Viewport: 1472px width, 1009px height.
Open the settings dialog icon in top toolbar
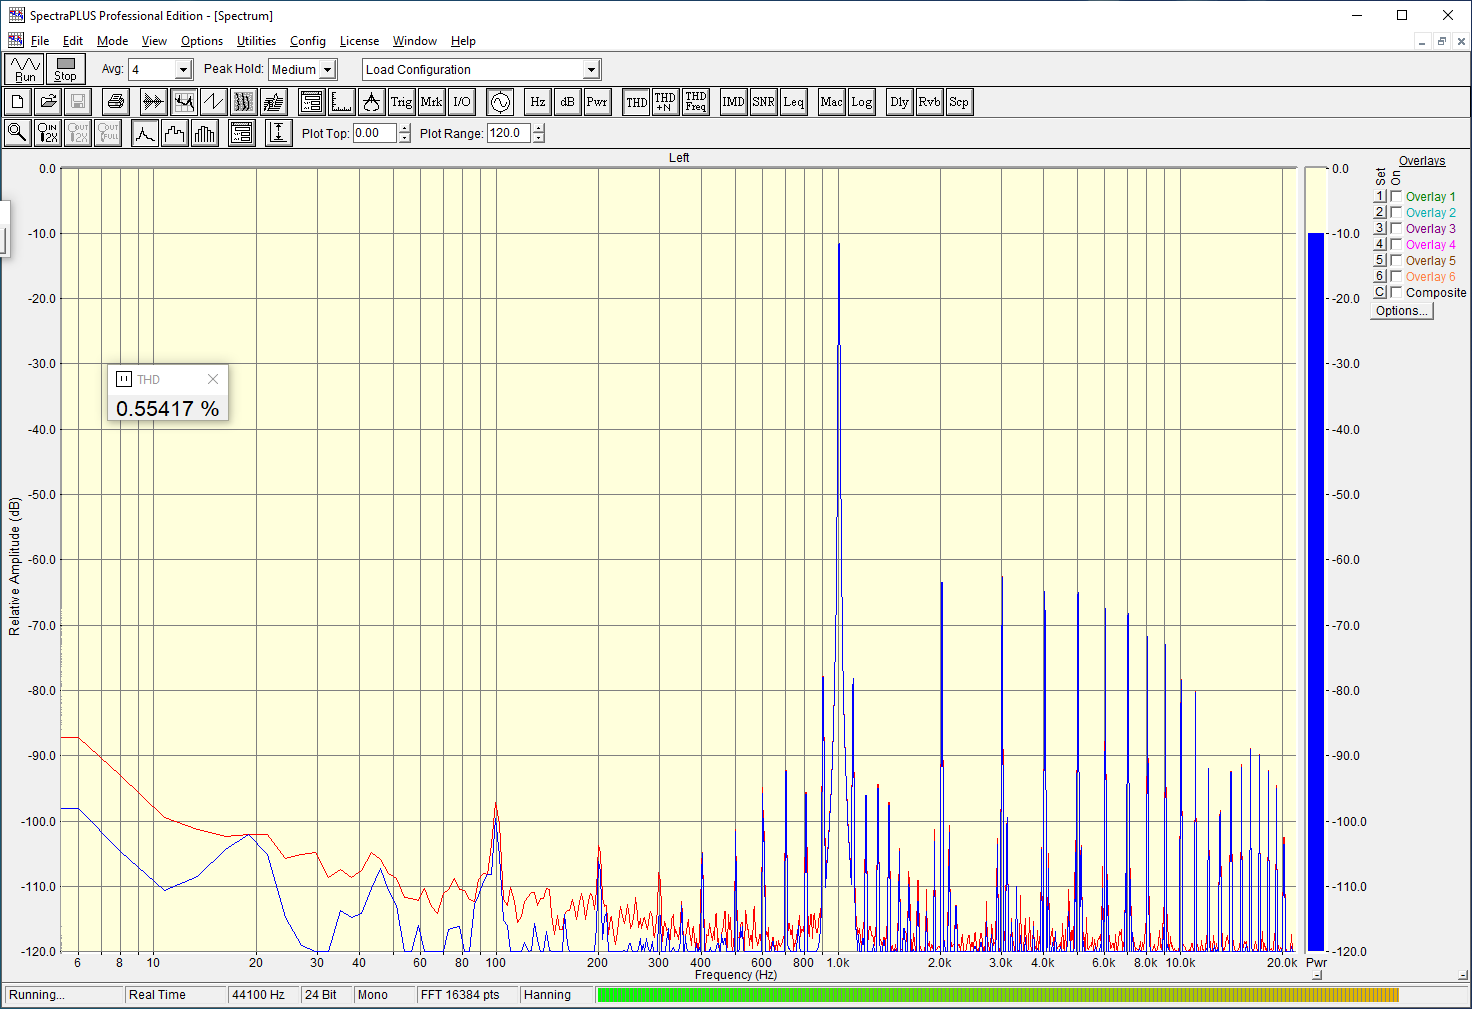pos(311,102)
